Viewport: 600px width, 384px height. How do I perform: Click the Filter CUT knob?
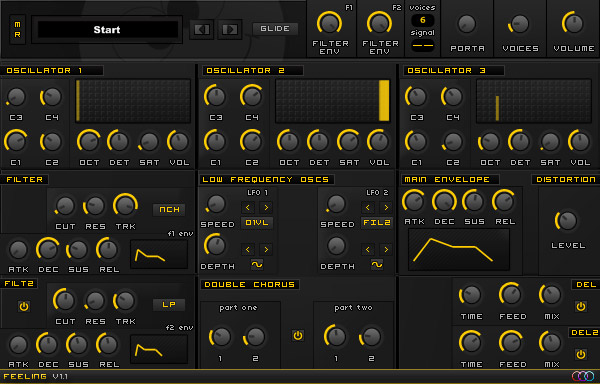pos(65,206)
